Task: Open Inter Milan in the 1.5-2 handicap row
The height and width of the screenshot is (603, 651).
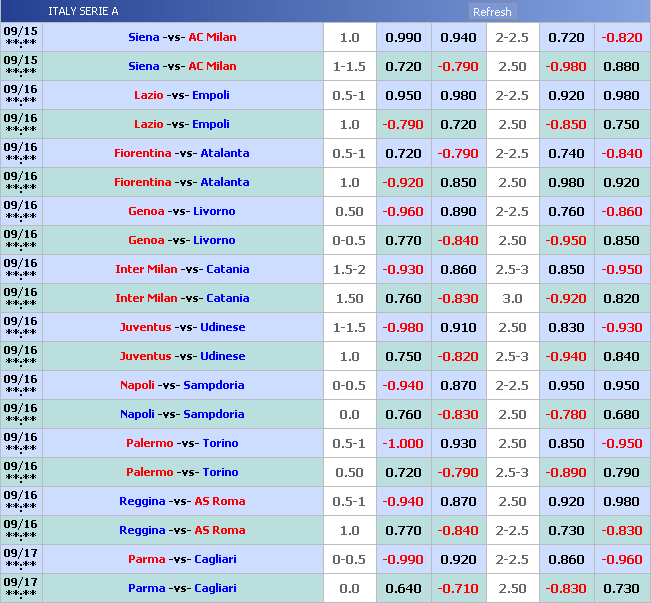Action: coord(144,269)
